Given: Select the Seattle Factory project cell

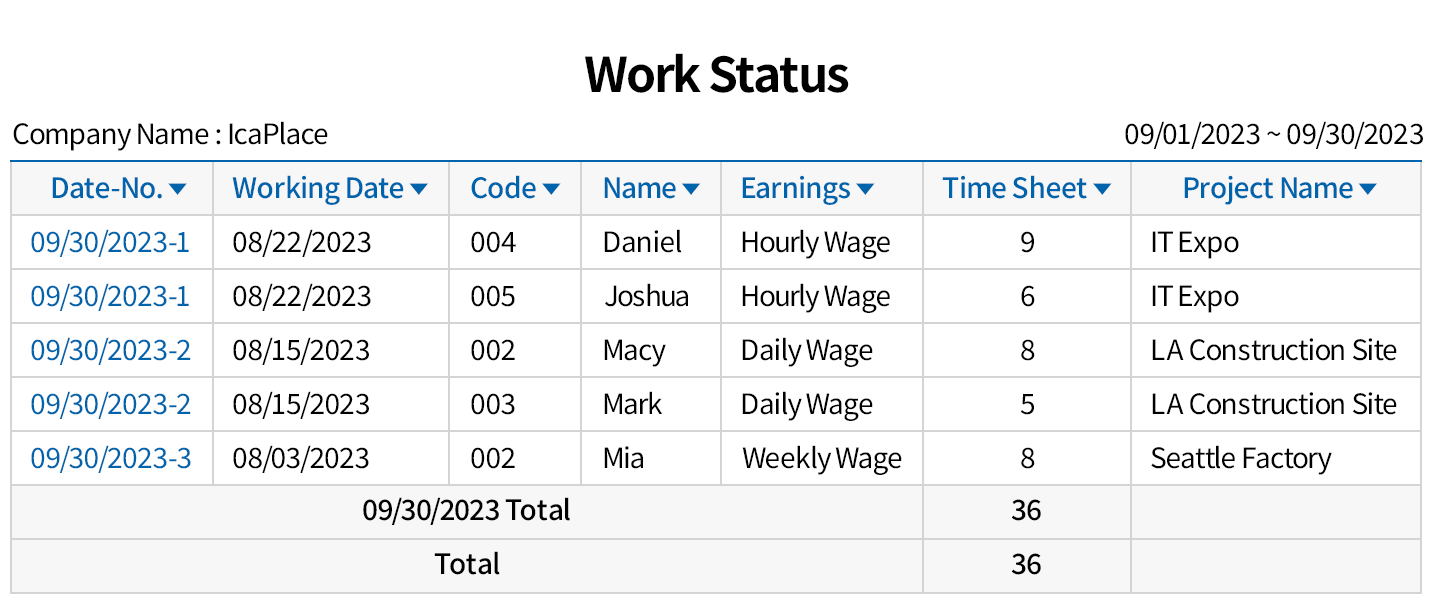Looking at the screenshot, I should (x=1240, y=458).
